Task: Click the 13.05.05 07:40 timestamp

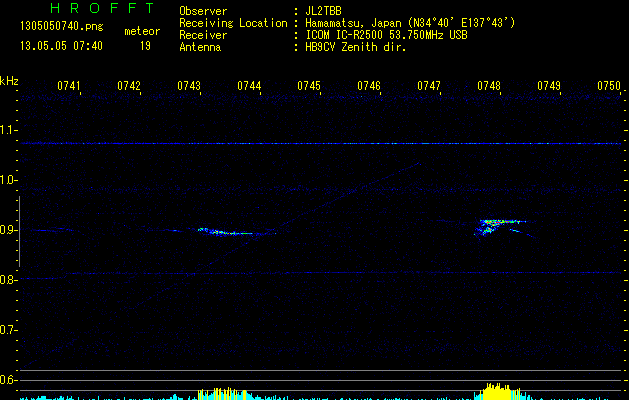Action: click(61, 46)
